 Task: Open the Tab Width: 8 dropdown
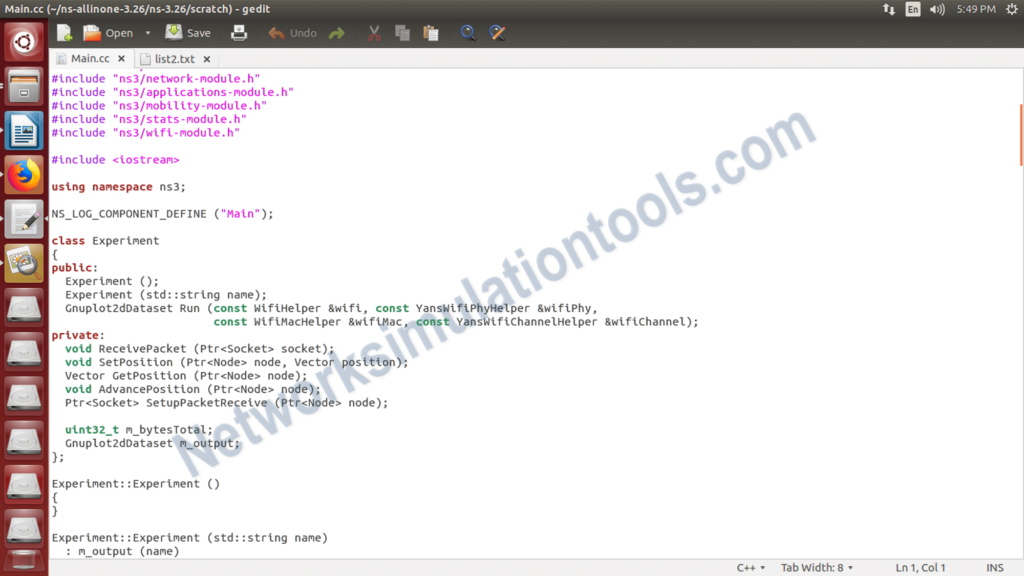point(816,567)
